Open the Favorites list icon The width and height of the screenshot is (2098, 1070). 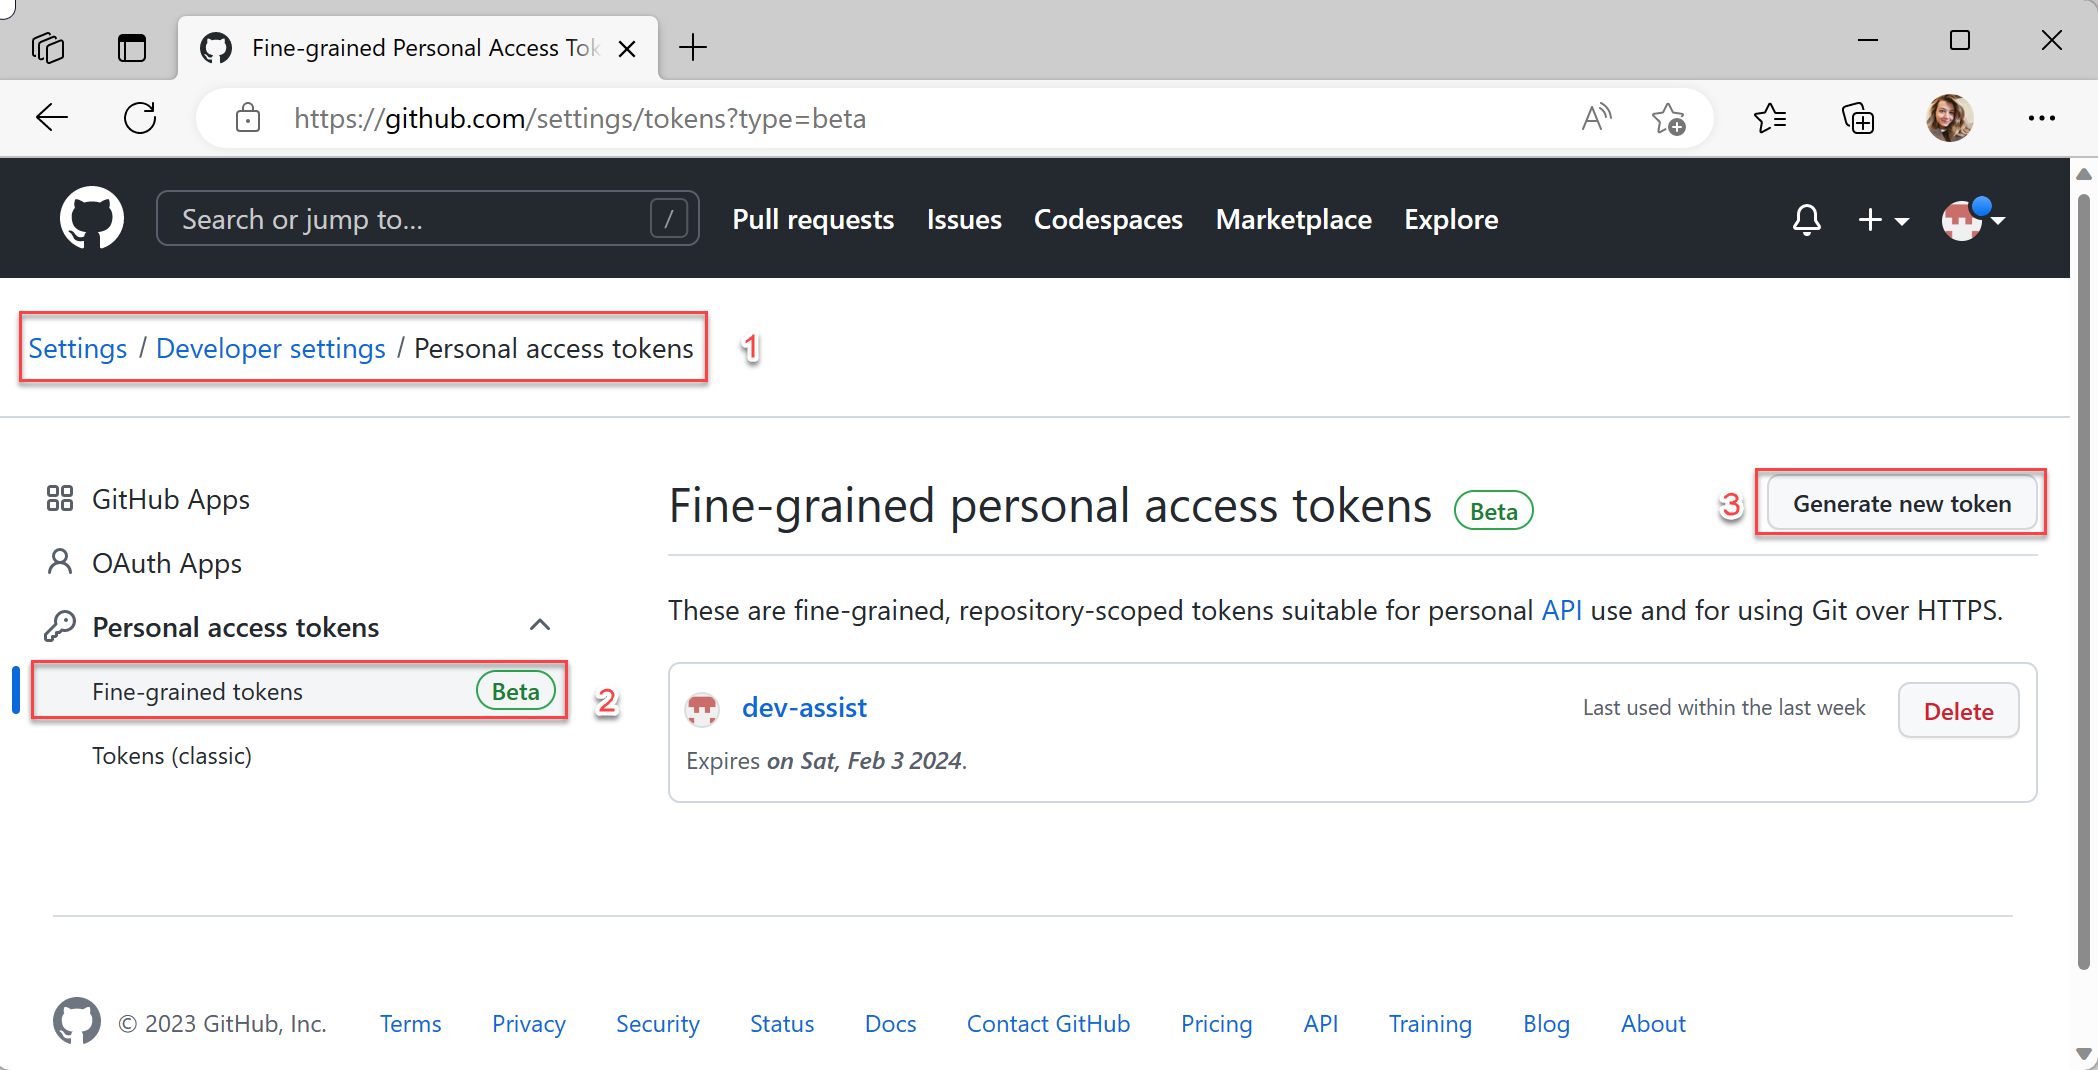(x=1770, y=118)
